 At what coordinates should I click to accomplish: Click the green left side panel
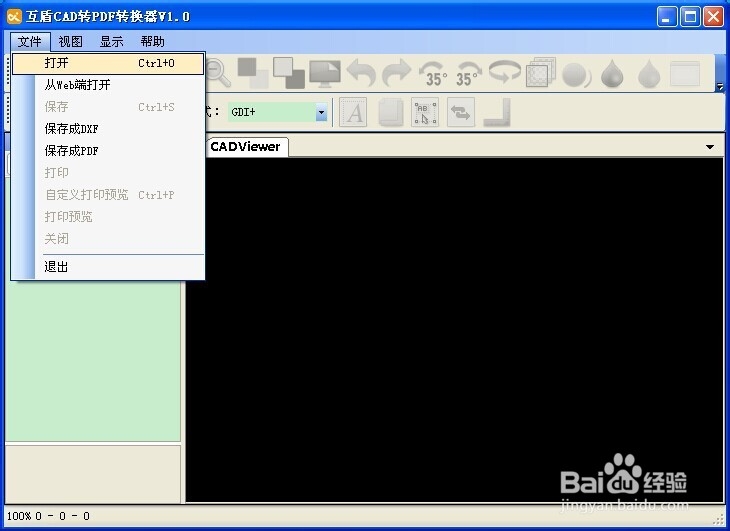(x=93, y=360)
